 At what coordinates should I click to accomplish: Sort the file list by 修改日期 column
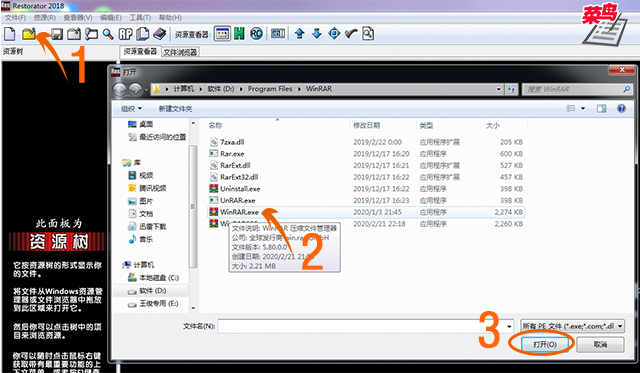(367, 125)
